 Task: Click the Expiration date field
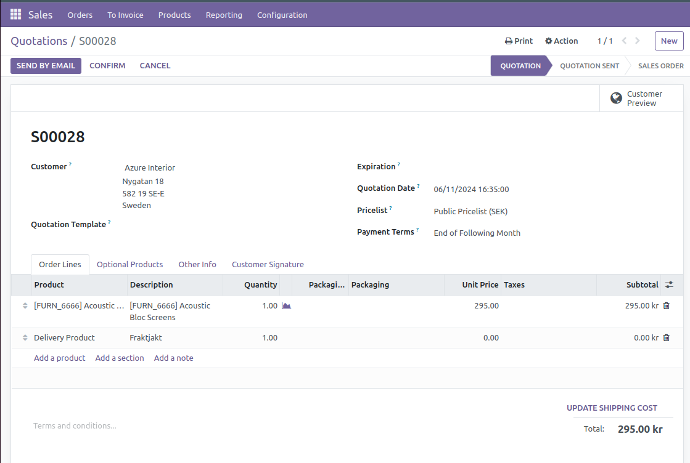550,167
